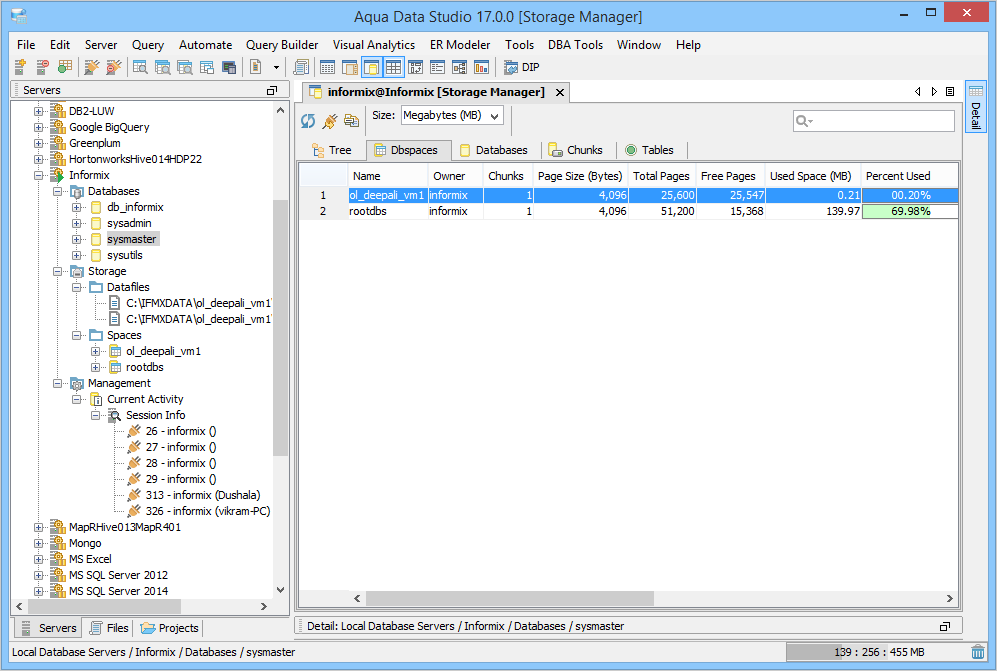Open the Files panel tab at bottom
The height and width of the screenshot is (671, 997).
[x=109, y=628]
